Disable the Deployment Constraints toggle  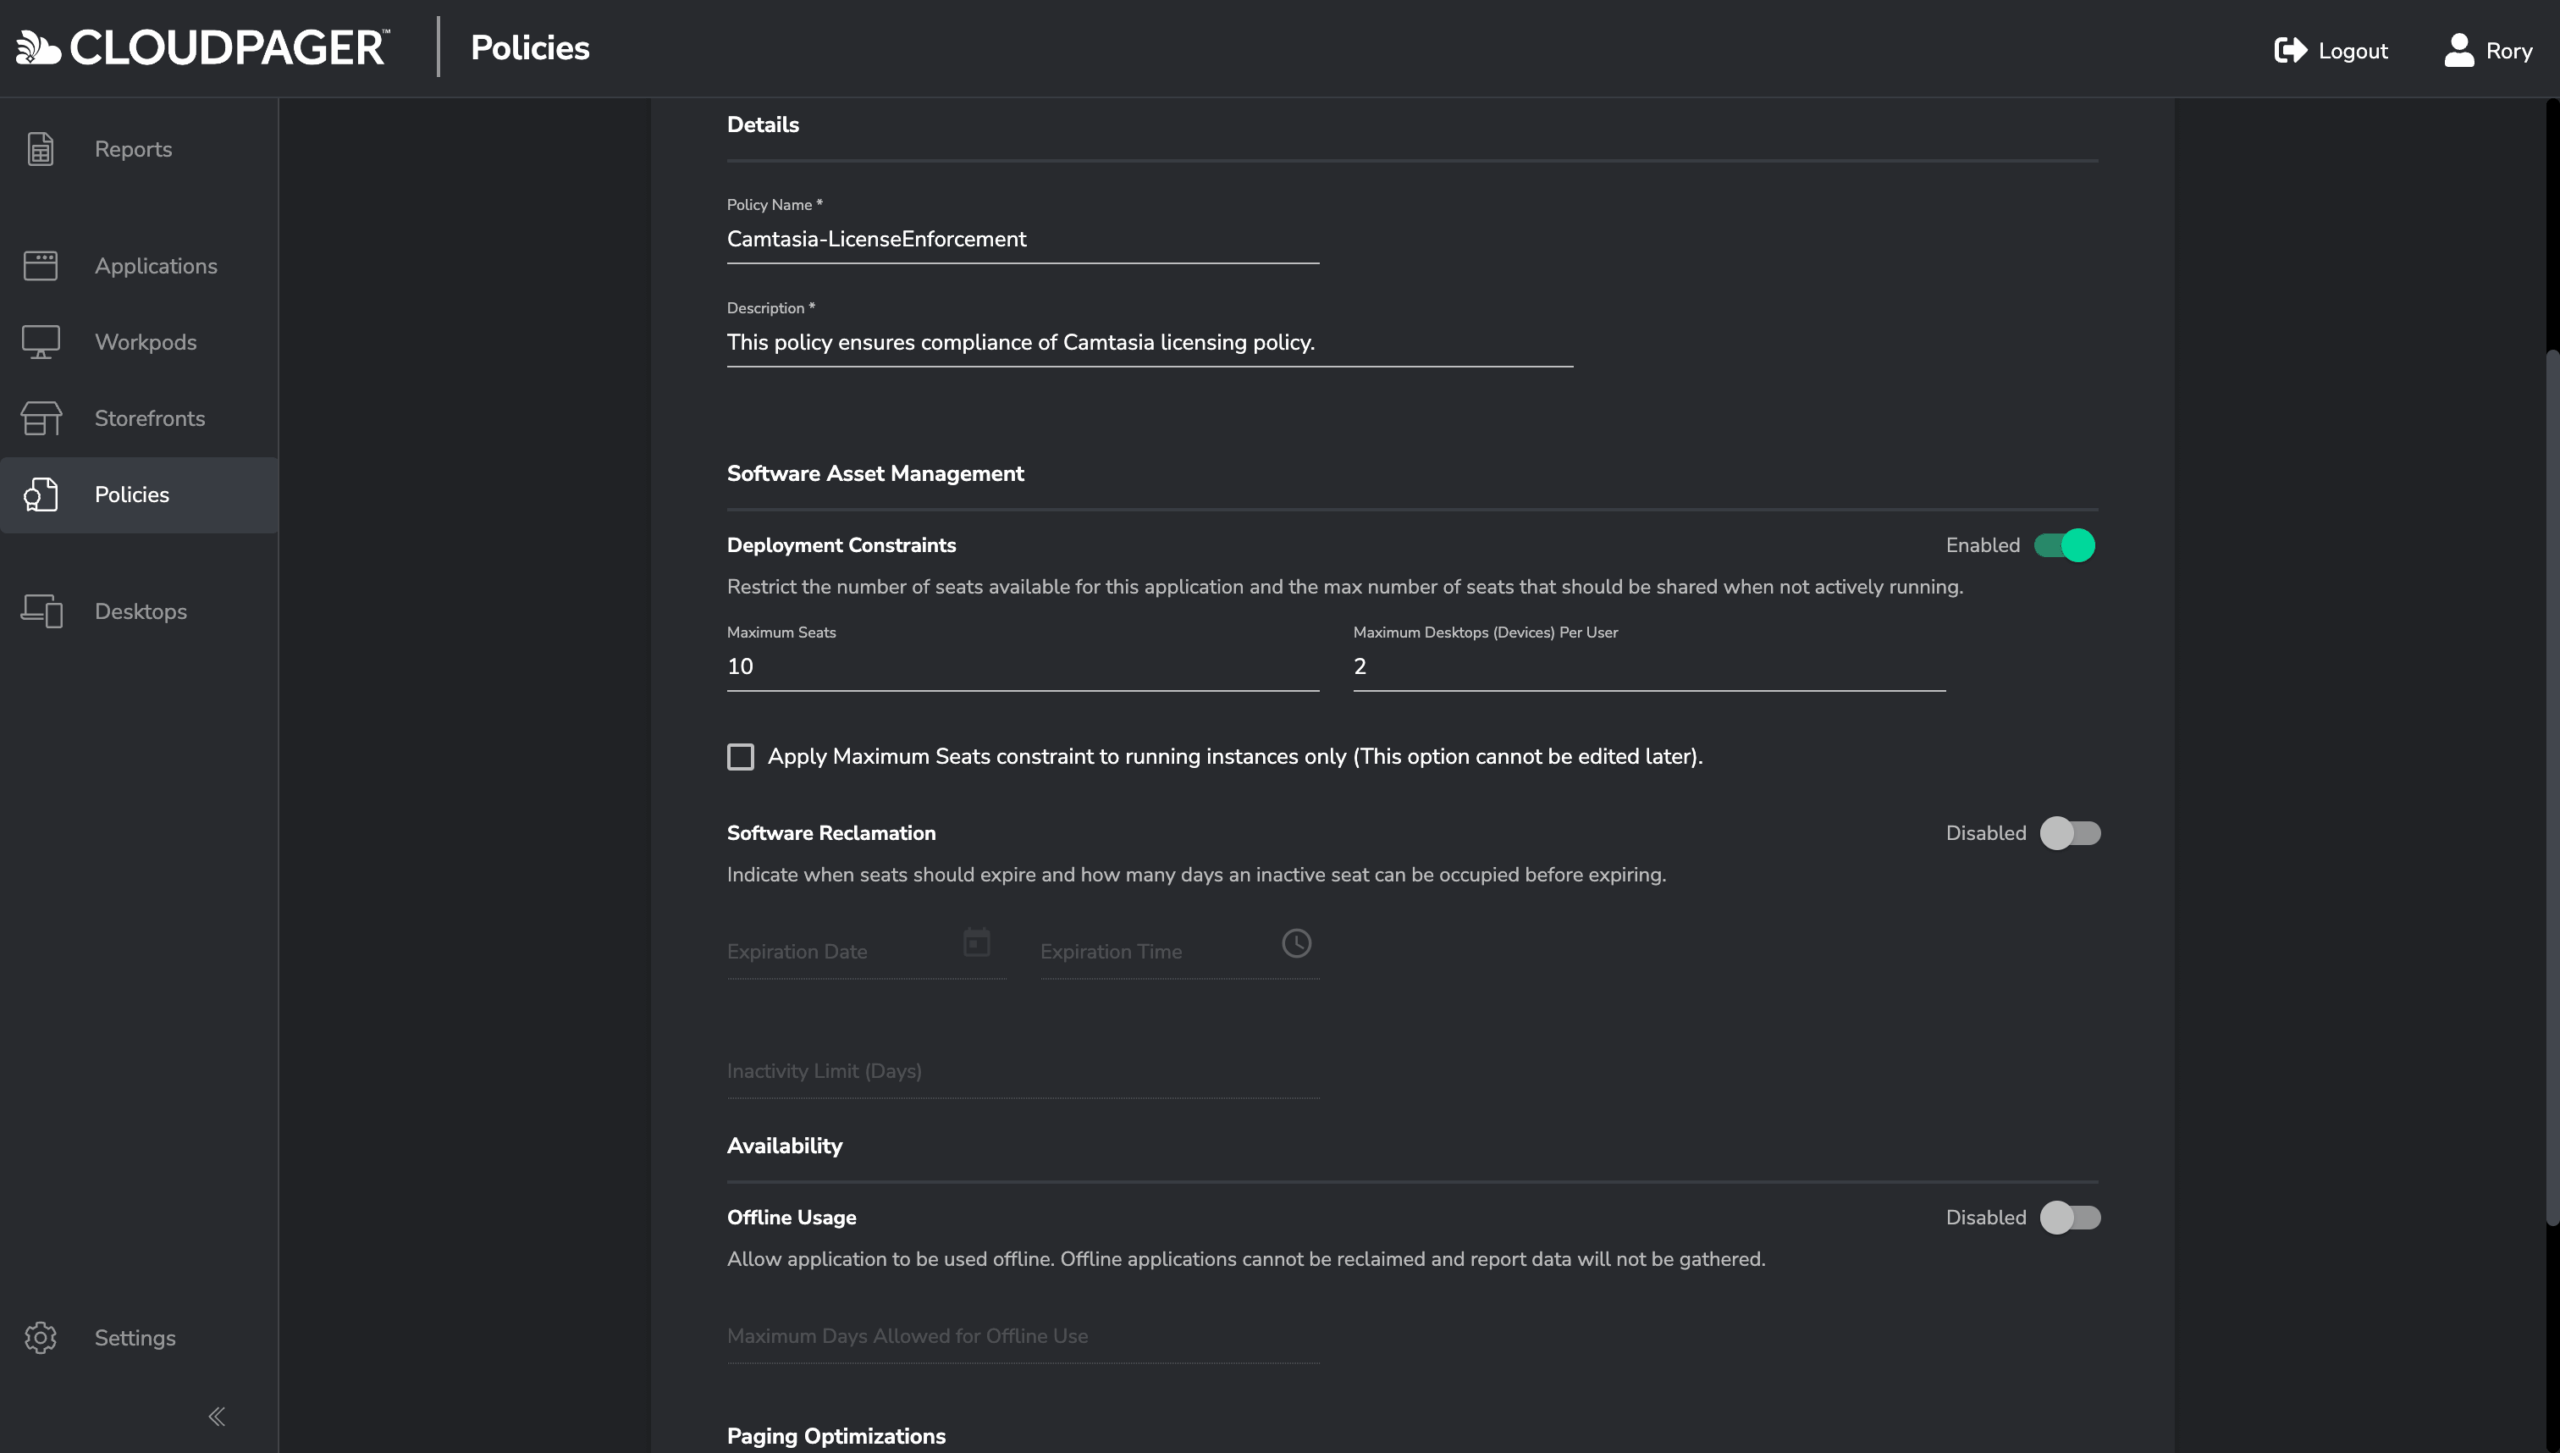tap(2065, 545)
